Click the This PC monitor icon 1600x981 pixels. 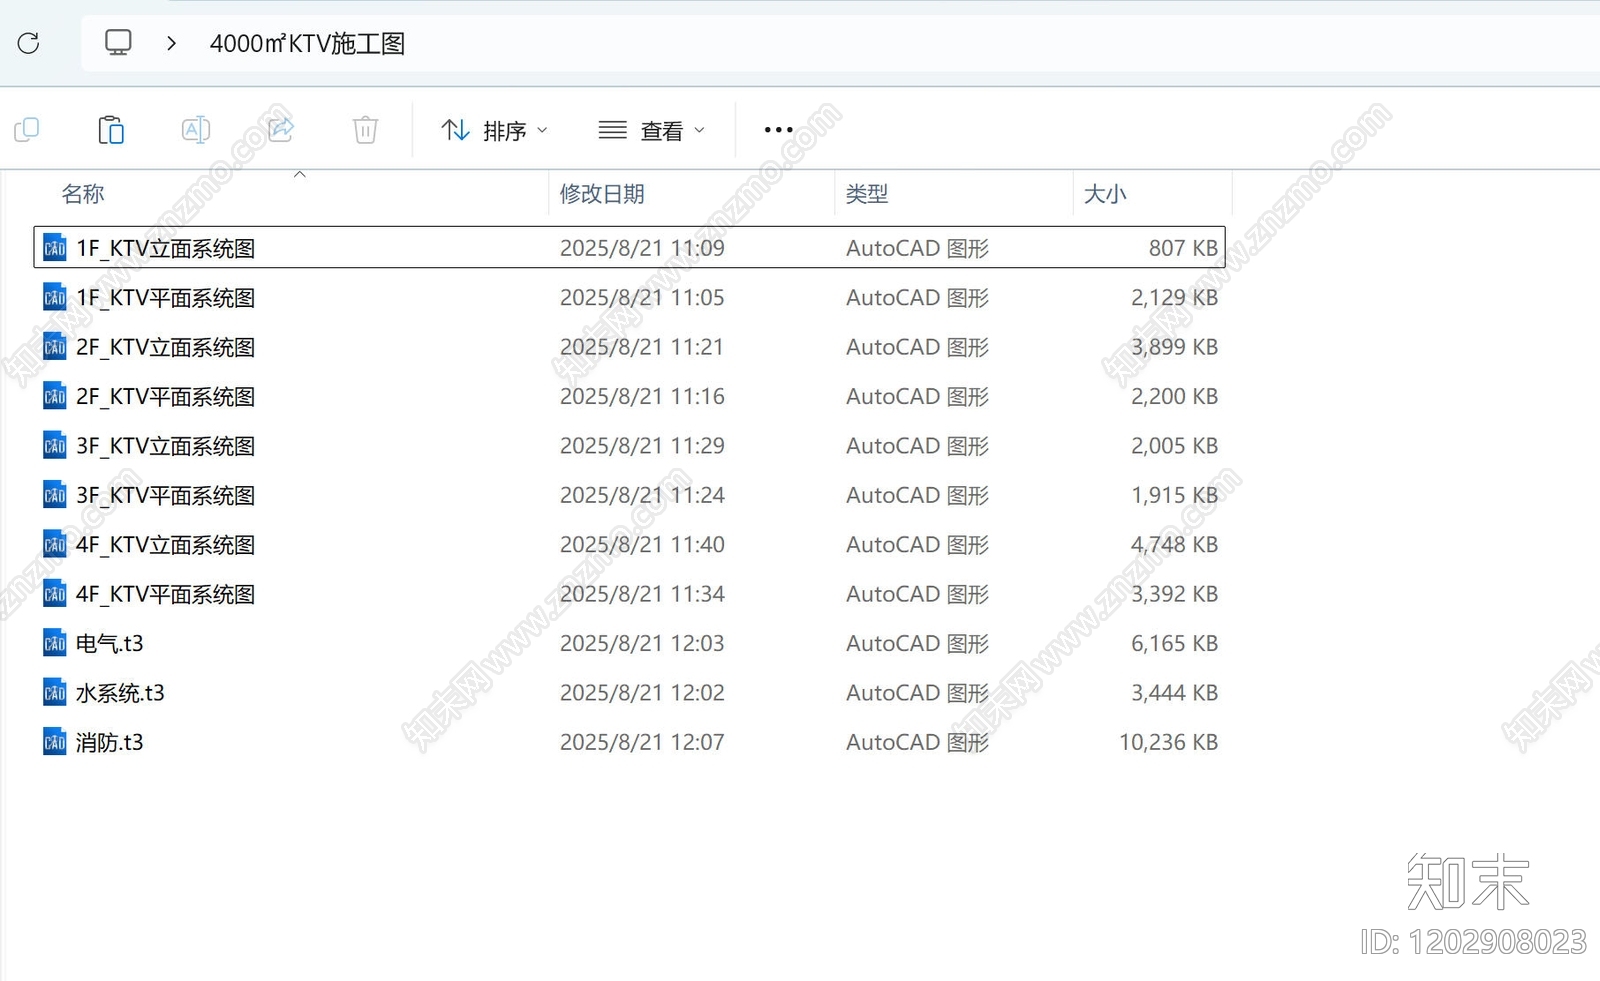point(118,43)
